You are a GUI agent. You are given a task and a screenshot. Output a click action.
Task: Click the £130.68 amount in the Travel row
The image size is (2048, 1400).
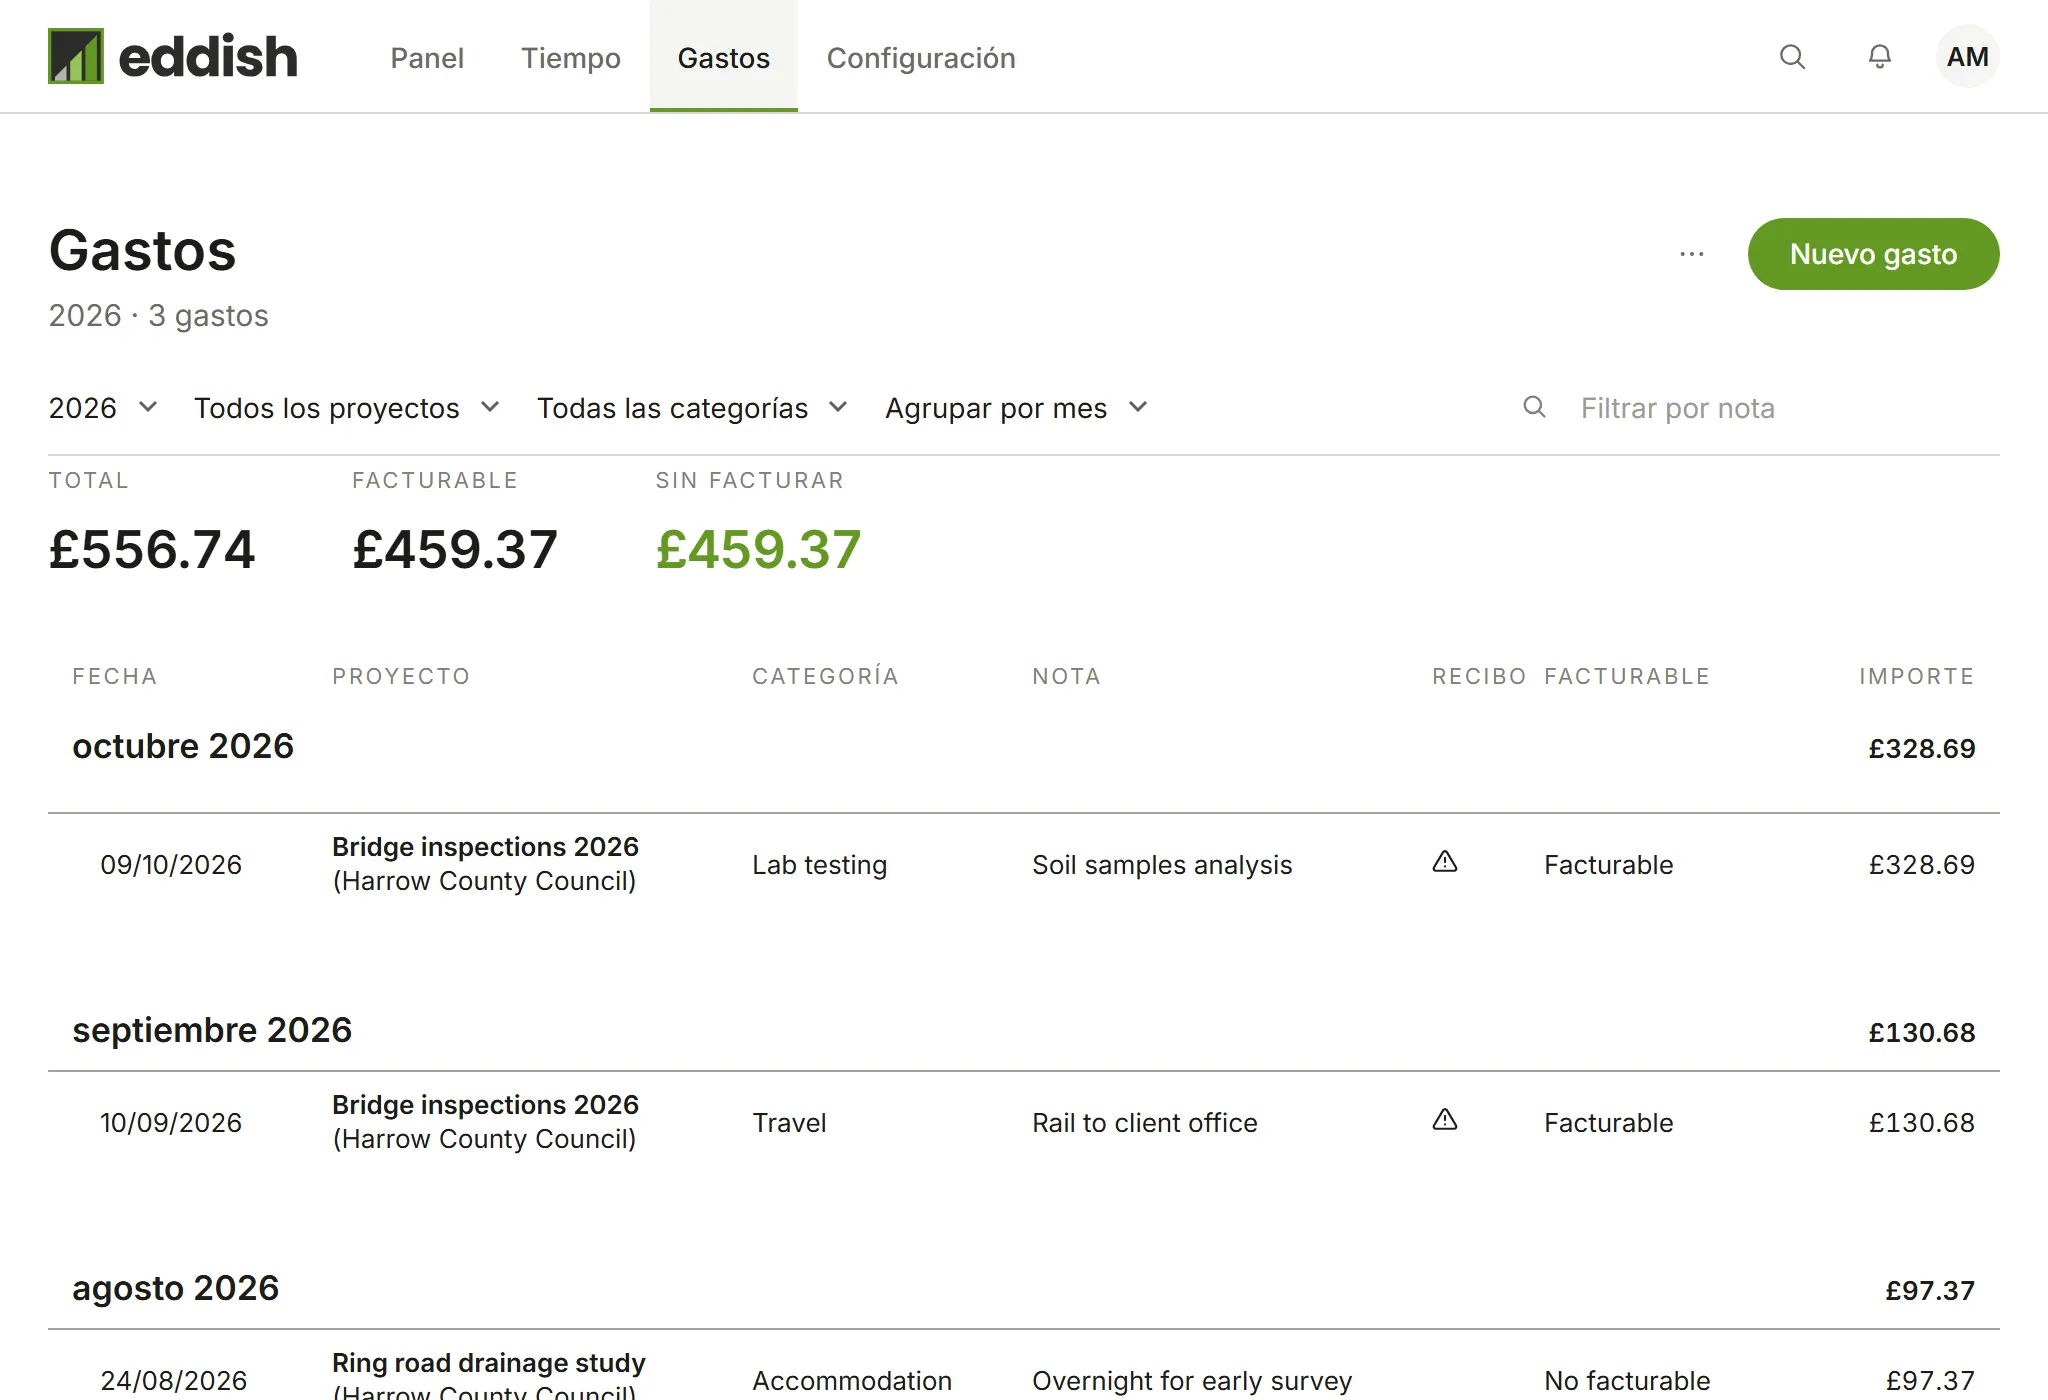tap(1922, 1123)
